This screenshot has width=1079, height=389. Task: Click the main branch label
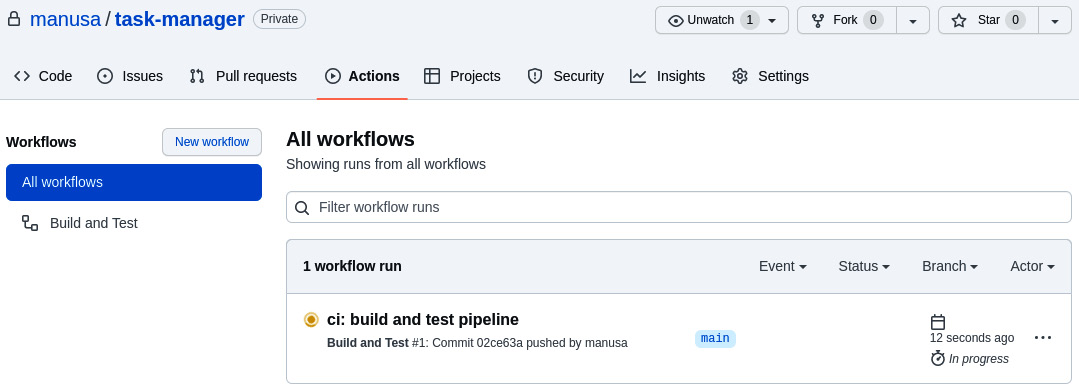tap(715, 338)
